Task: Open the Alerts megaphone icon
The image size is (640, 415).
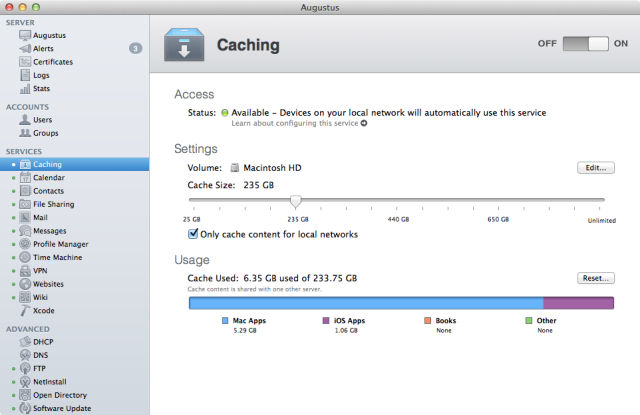Action: (25, 49)
